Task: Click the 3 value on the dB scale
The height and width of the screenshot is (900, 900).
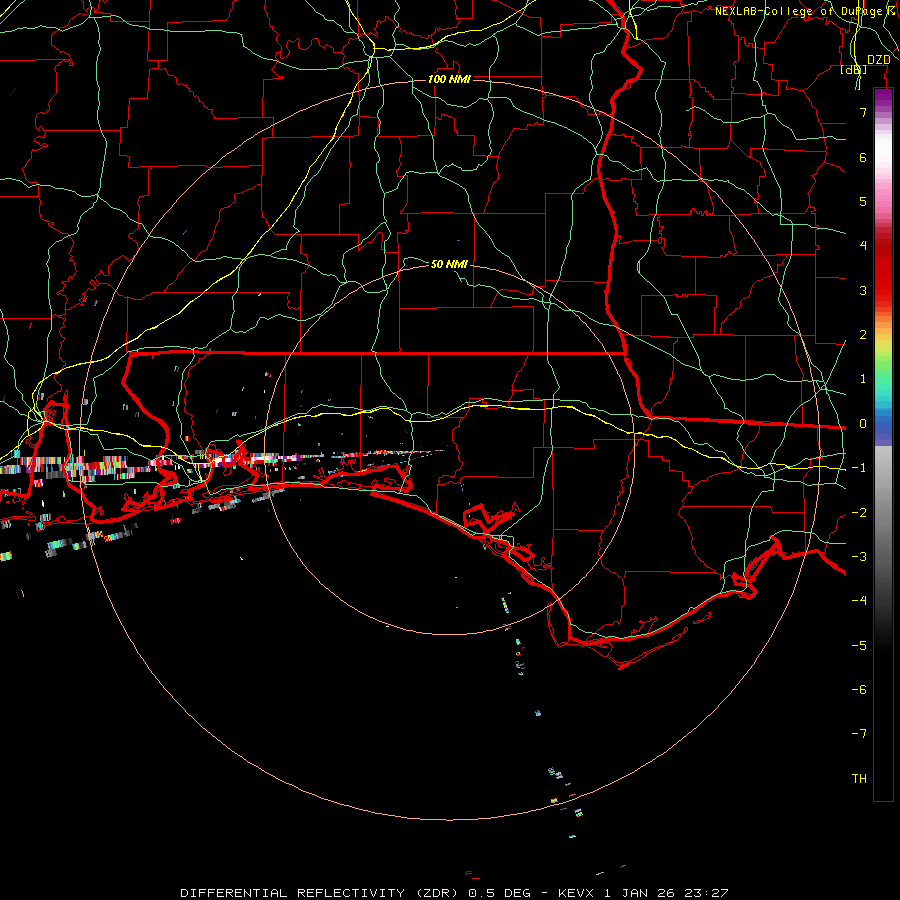Action: pos(863,290)
